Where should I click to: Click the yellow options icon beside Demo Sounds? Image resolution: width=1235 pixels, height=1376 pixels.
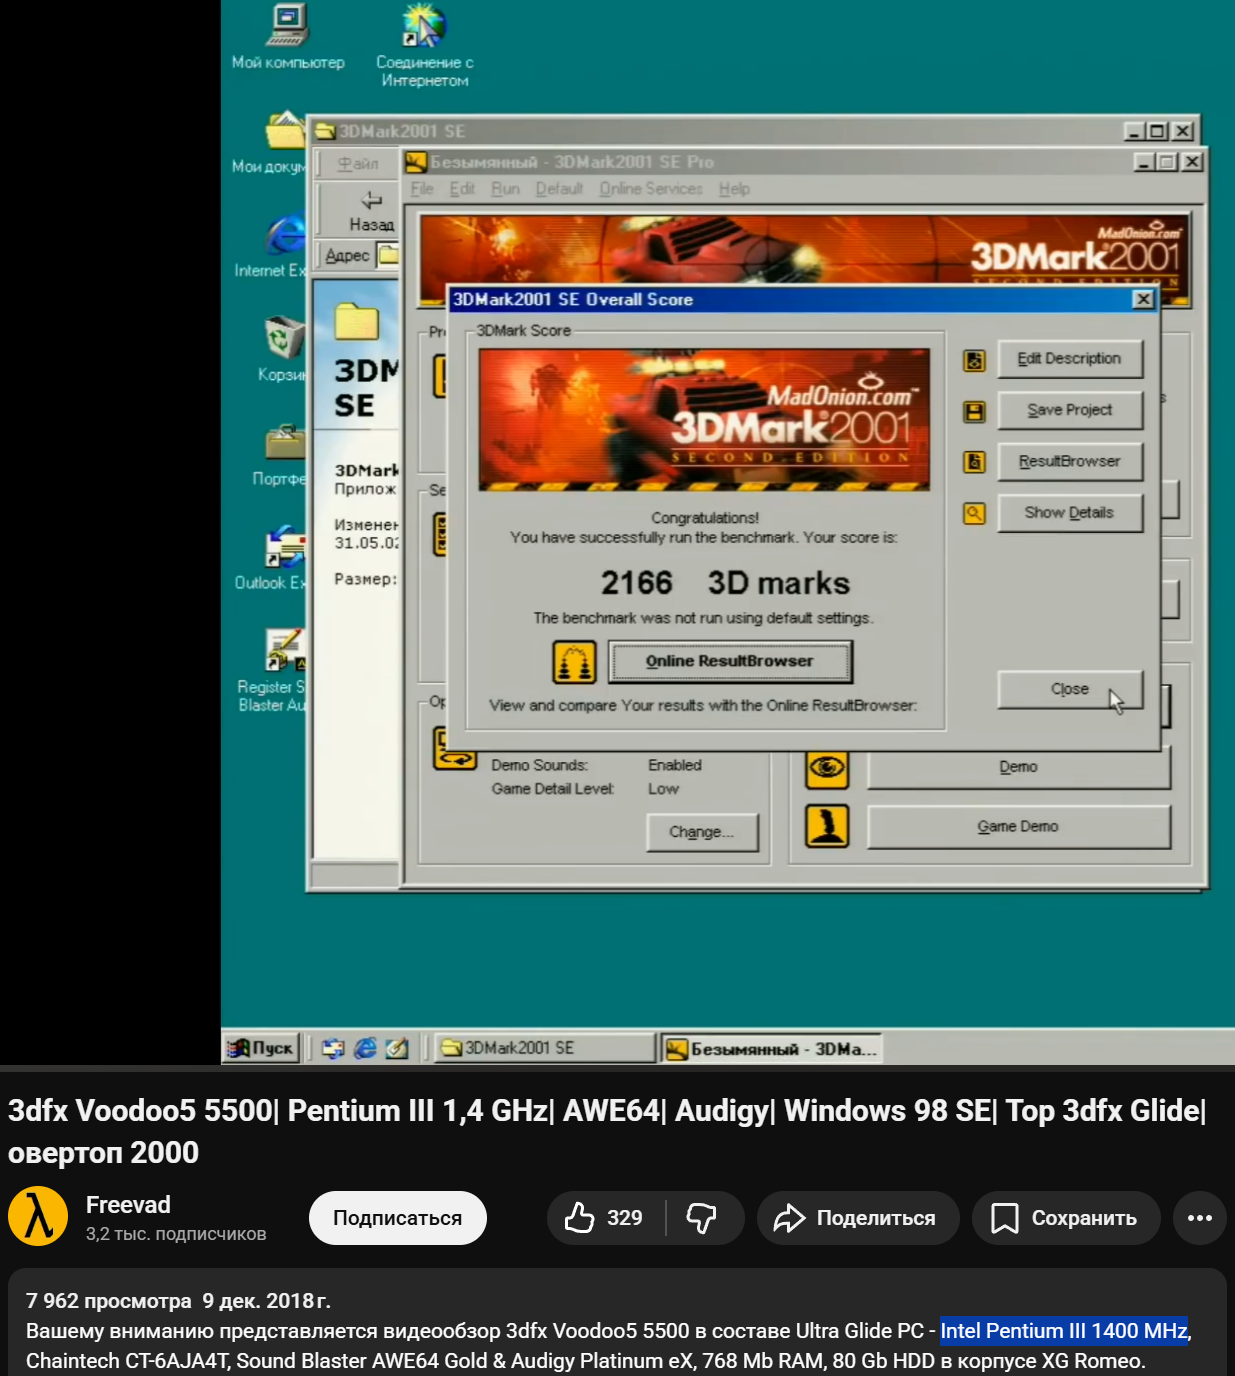click(x=455, y=749)
